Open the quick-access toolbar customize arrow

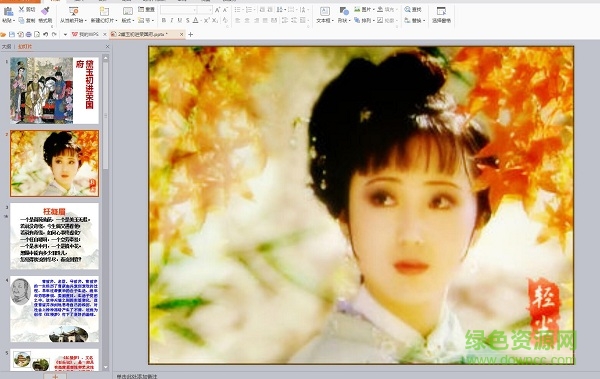[65, 34]
